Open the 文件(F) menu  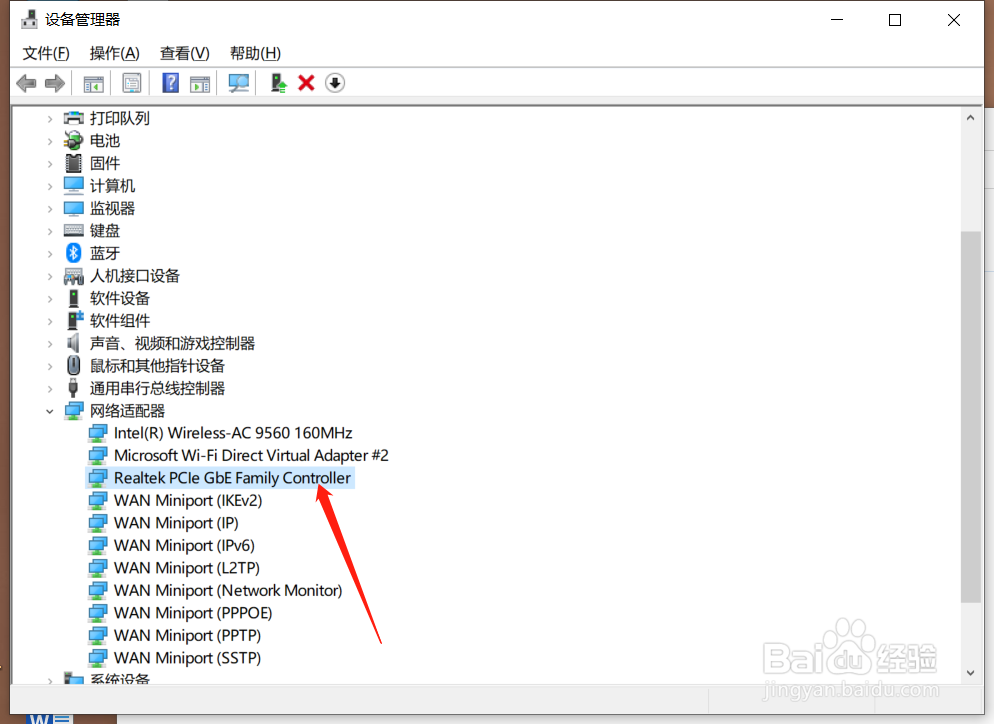click(x=46, y=53)
